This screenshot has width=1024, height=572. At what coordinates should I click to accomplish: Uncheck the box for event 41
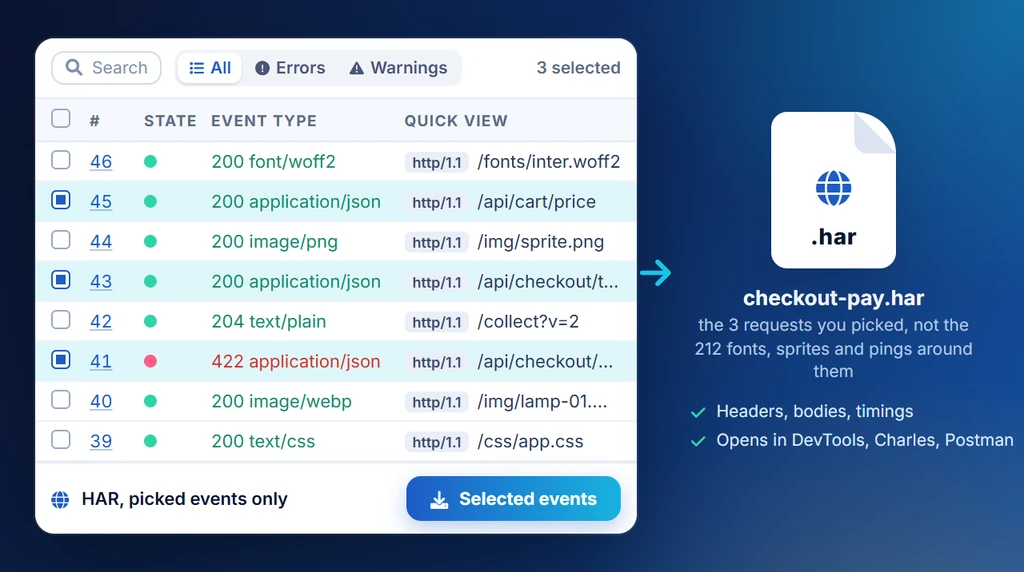click(61, 360)
